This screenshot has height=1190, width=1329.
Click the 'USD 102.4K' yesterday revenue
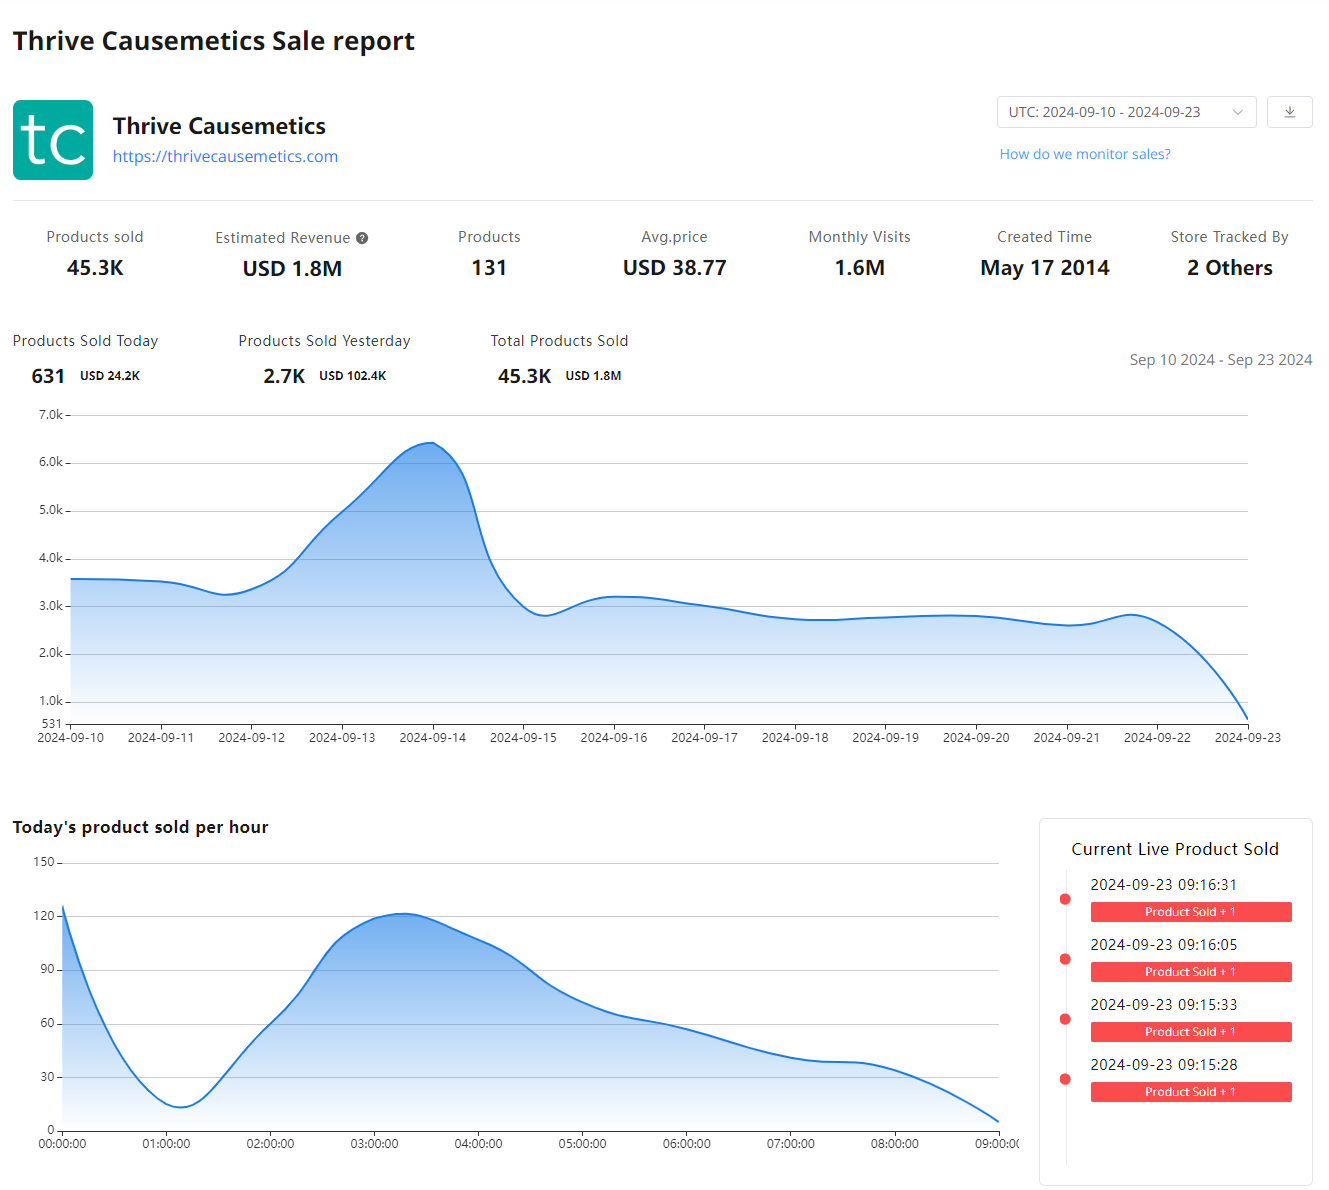click(x=352, y=376)
